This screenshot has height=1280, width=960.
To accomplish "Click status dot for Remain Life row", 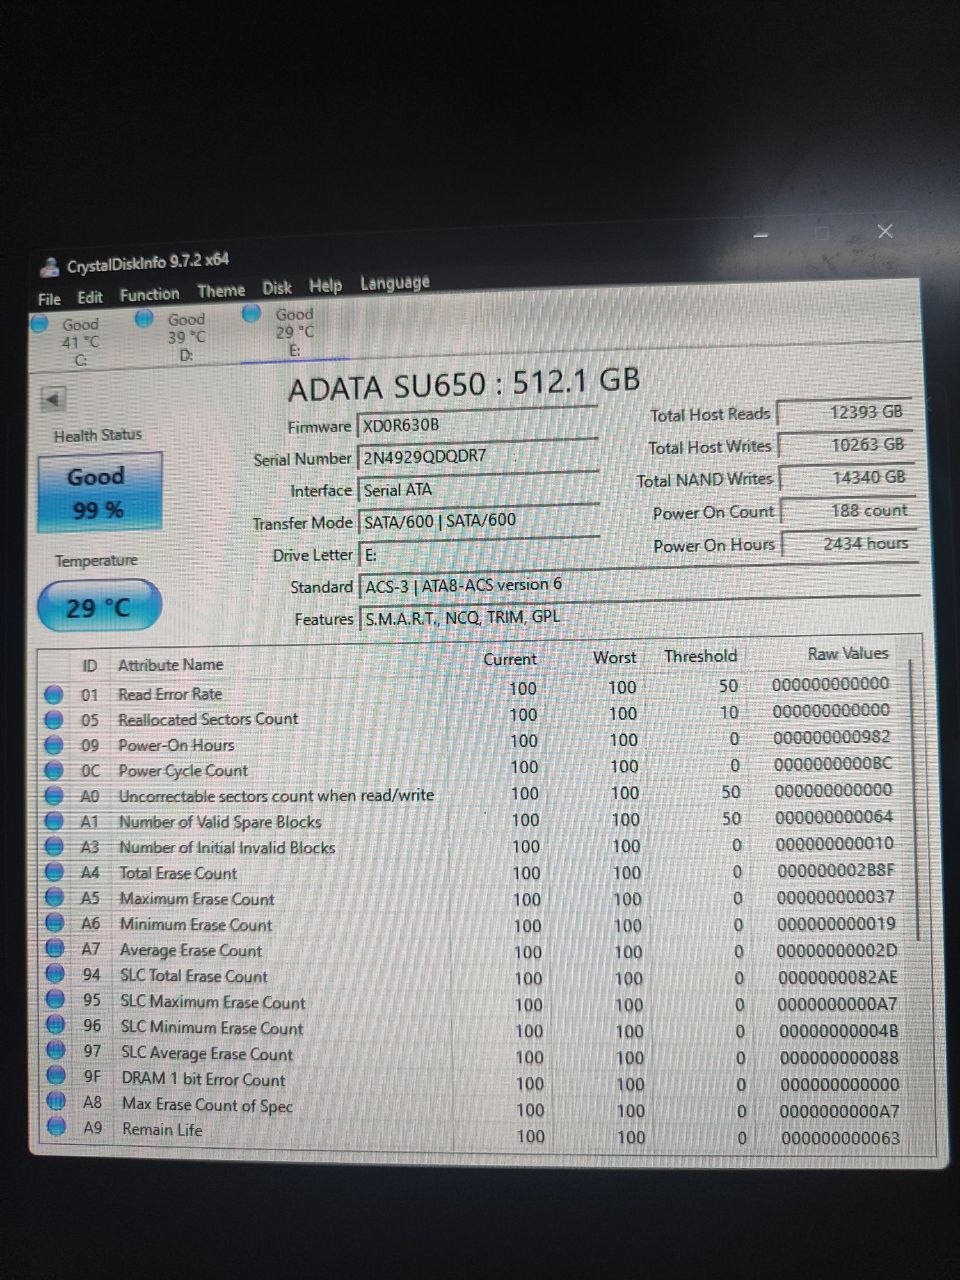I will [57, 1128].
